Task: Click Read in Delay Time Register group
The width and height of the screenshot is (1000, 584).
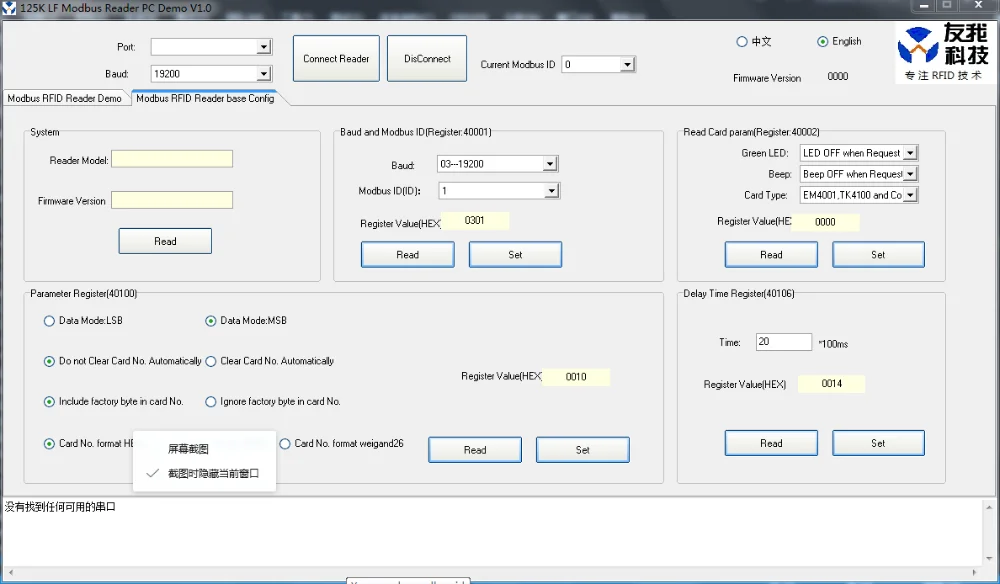Action: [771, 443]
